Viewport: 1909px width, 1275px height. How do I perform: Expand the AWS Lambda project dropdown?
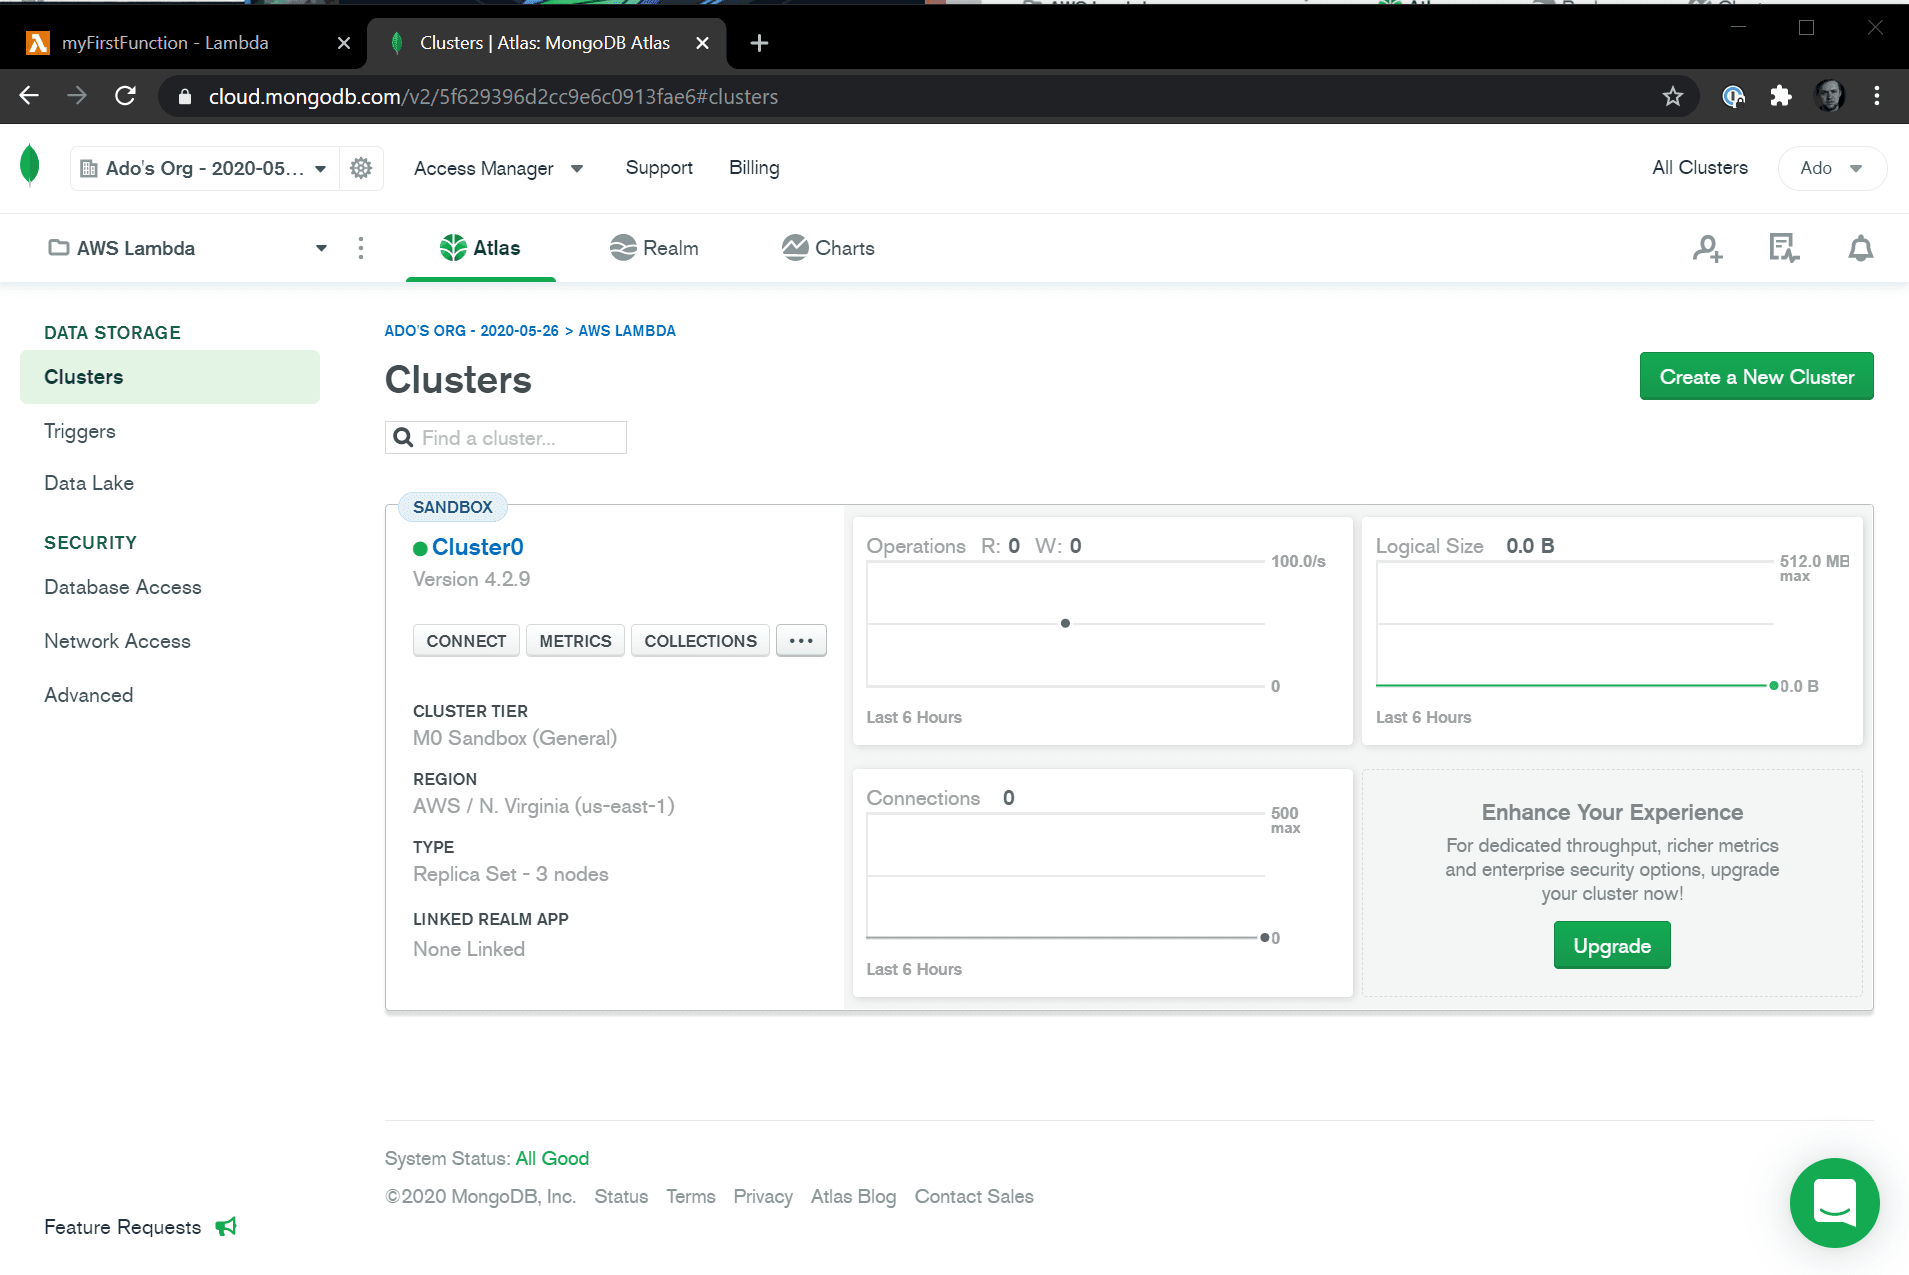[x=187, y=248]
